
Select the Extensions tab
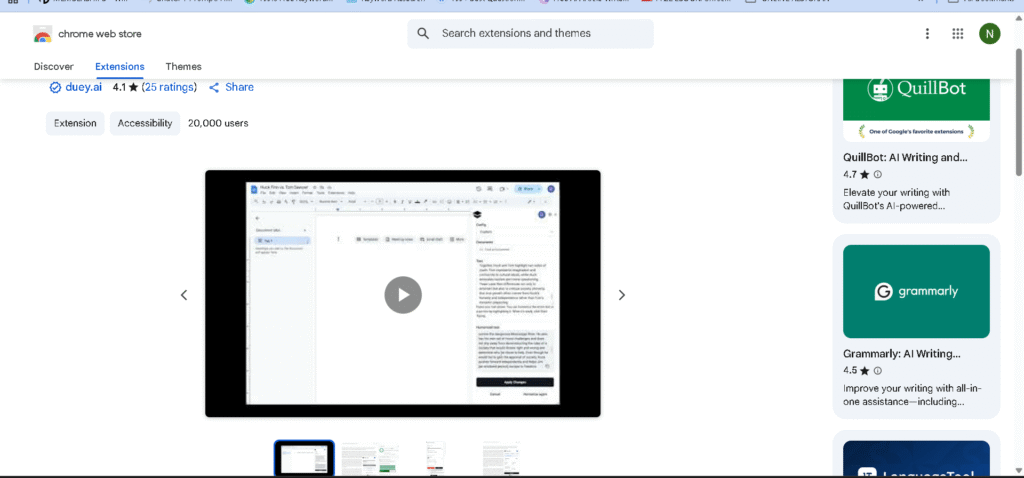point(120,67)
